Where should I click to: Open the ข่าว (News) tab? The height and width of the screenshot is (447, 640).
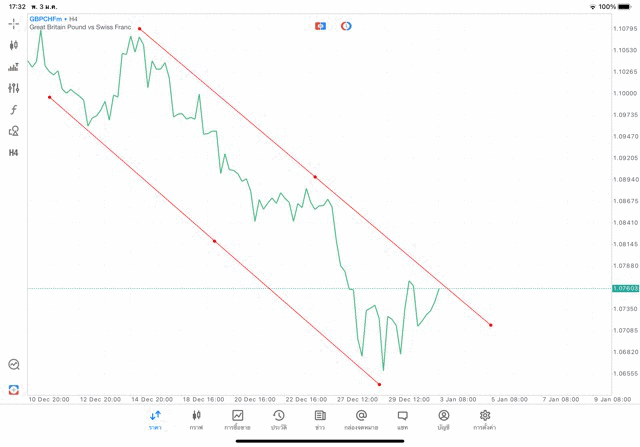(320, 419)
